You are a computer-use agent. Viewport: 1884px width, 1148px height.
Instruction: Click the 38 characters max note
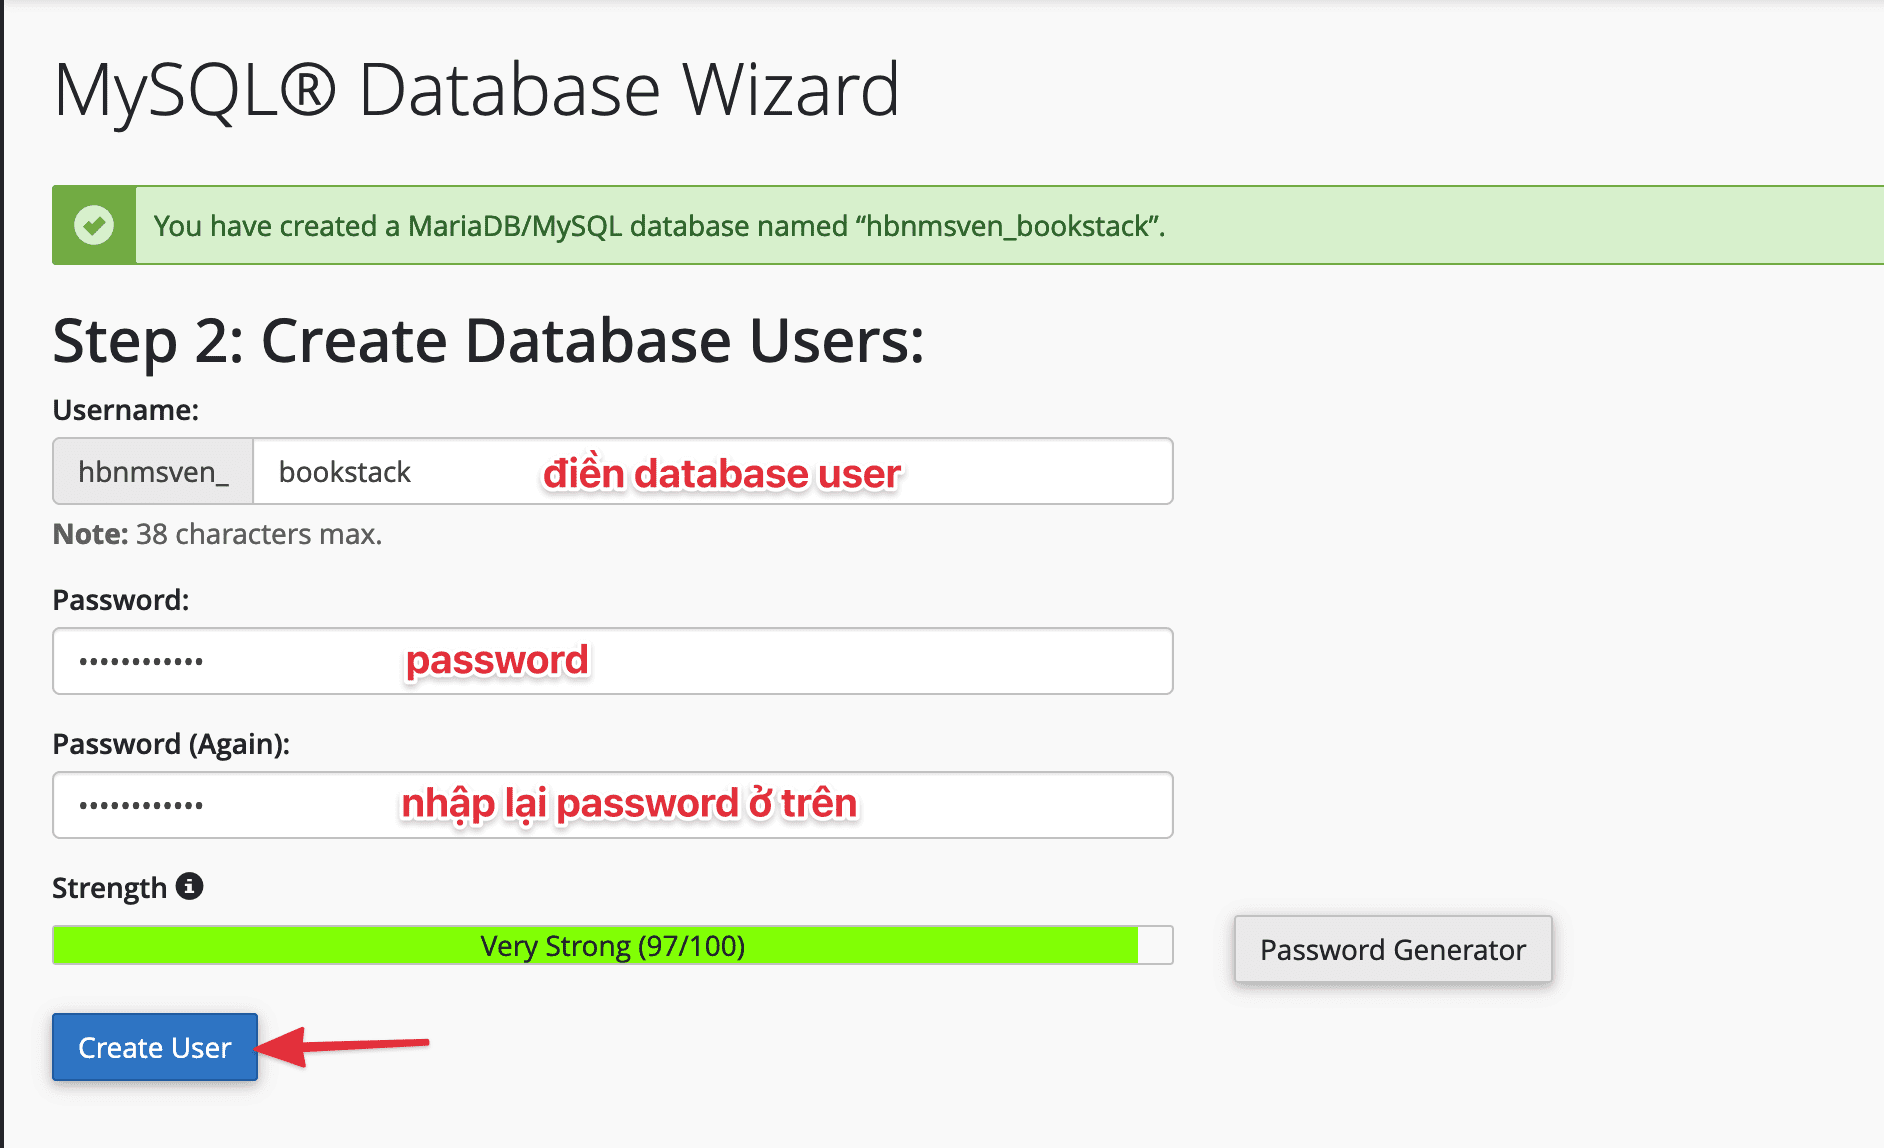[217, 534]
